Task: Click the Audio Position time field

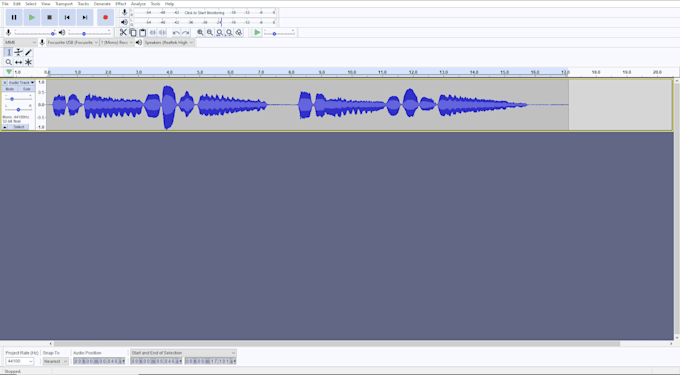Action: coord(99,361)
